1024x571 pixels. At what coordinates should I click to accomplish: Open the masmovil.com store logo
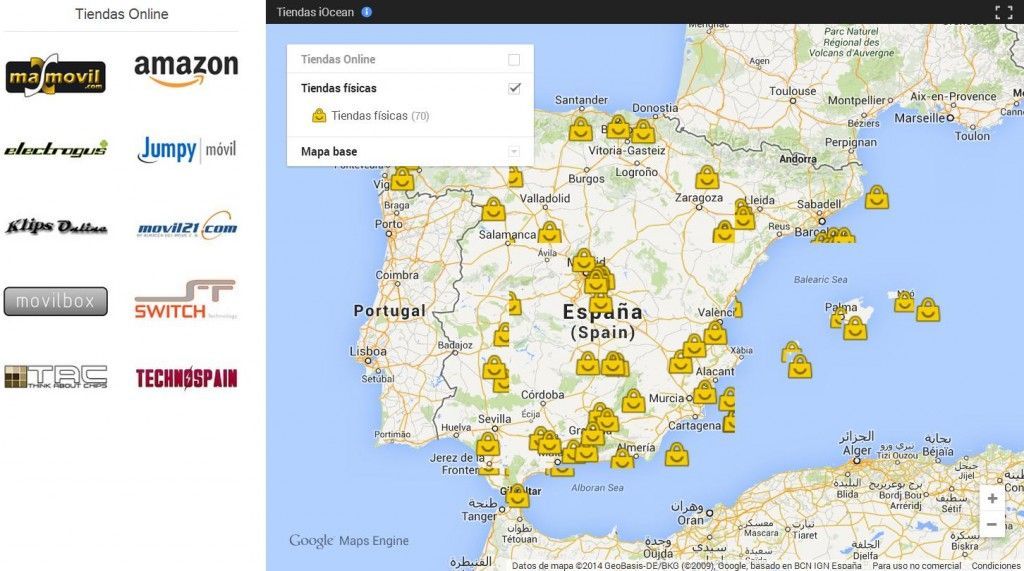coord(56,75)
